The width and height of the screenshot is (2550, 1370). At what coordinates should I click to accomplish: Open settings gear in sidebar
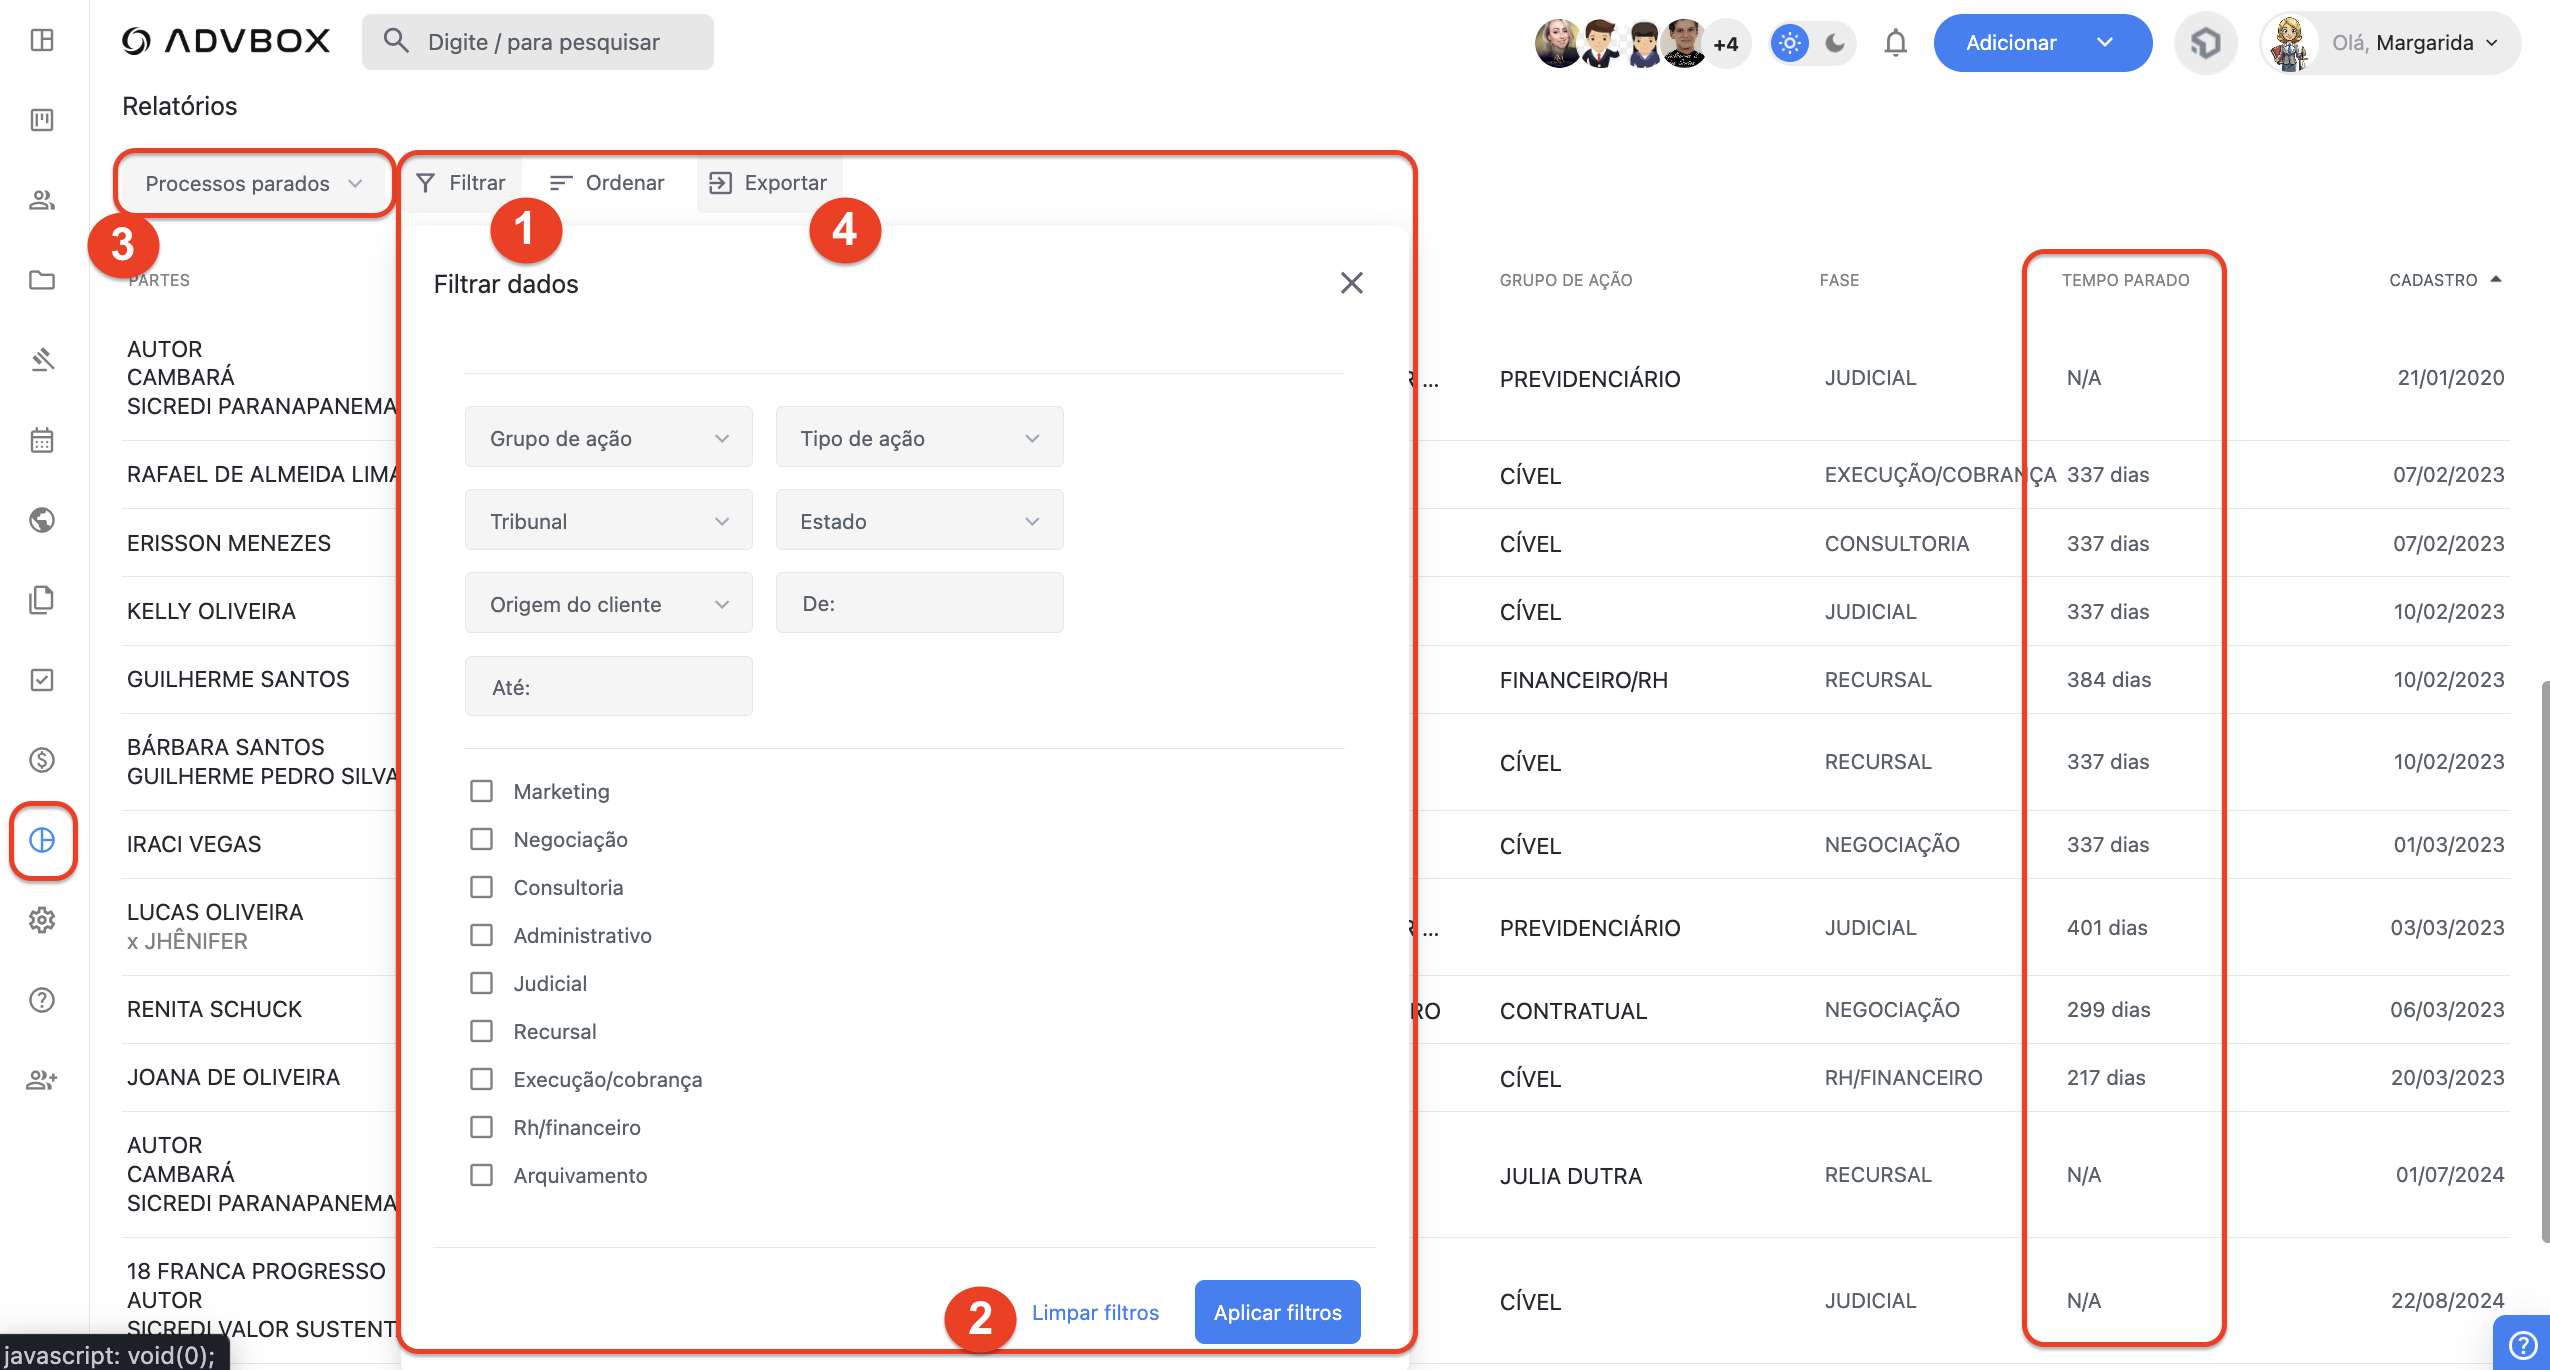coord(42,920)
